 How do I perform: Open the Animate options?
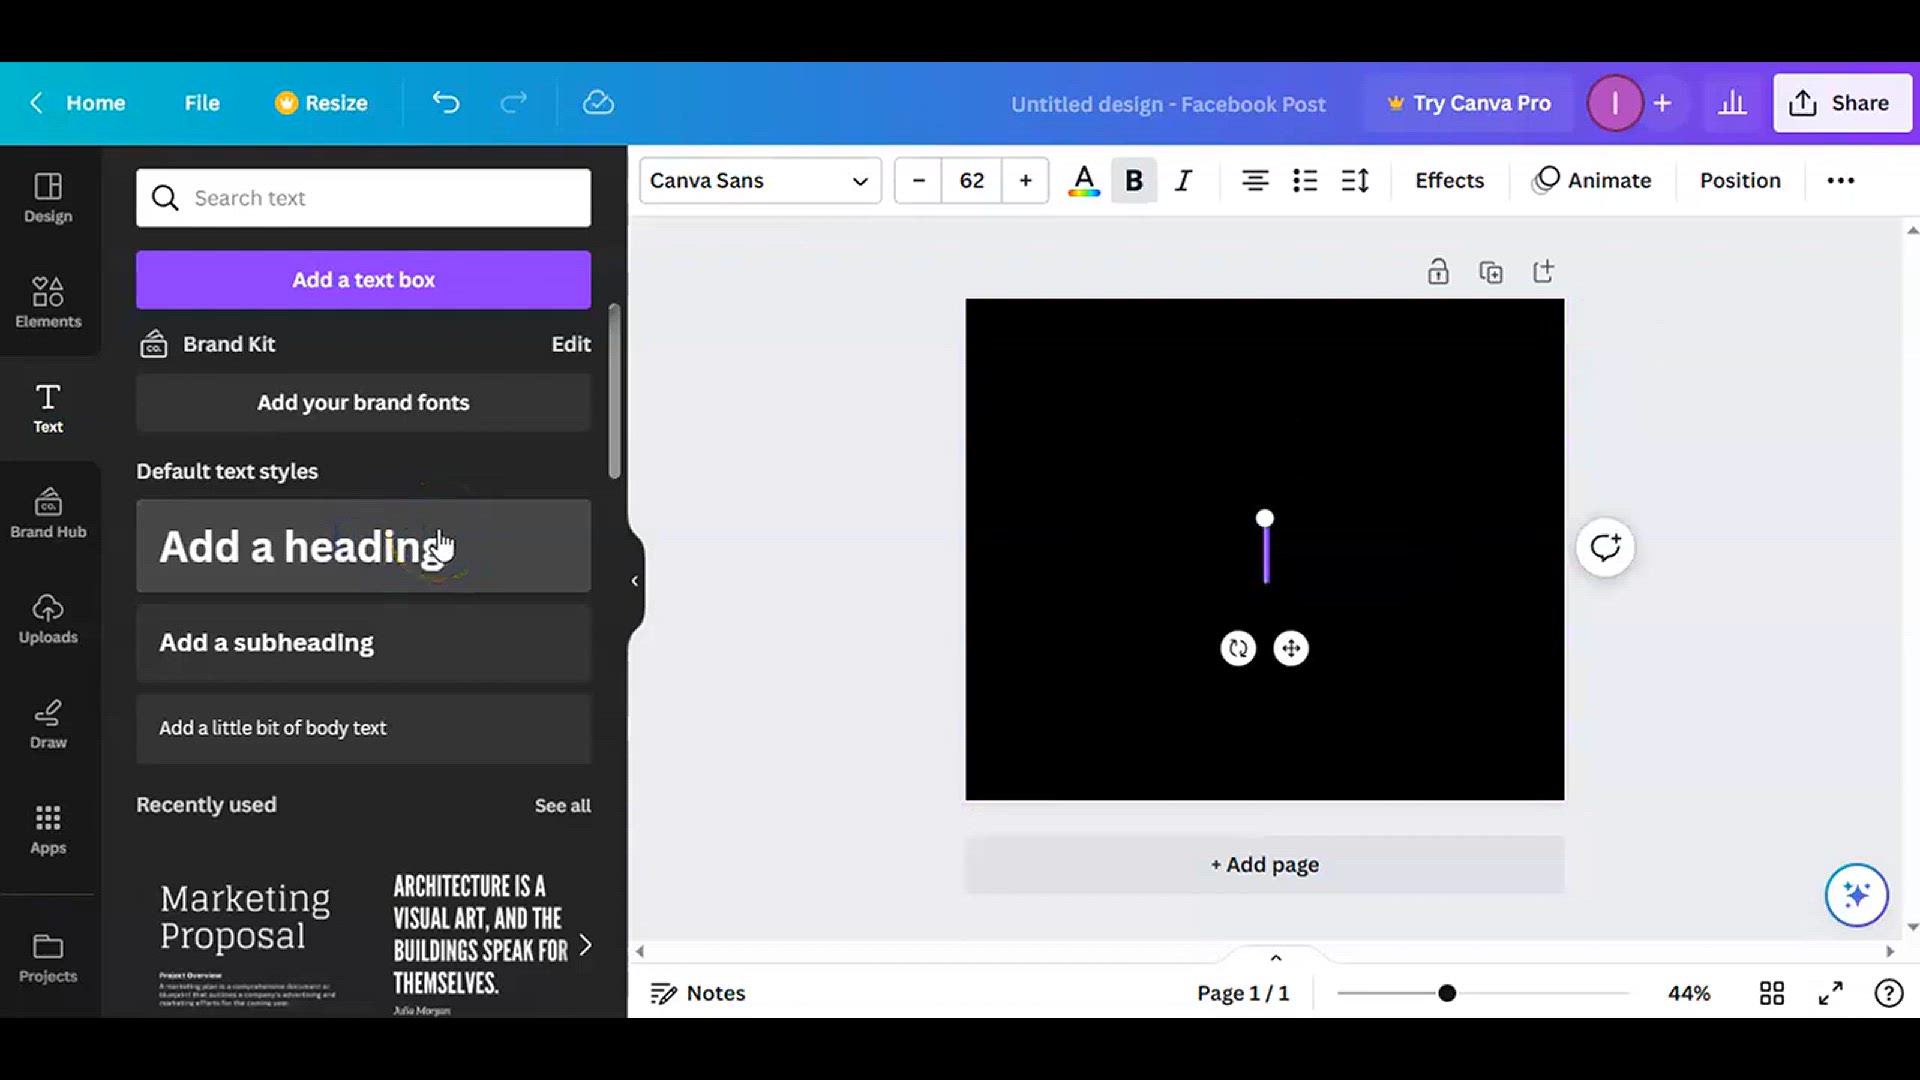pos(1592,181)
